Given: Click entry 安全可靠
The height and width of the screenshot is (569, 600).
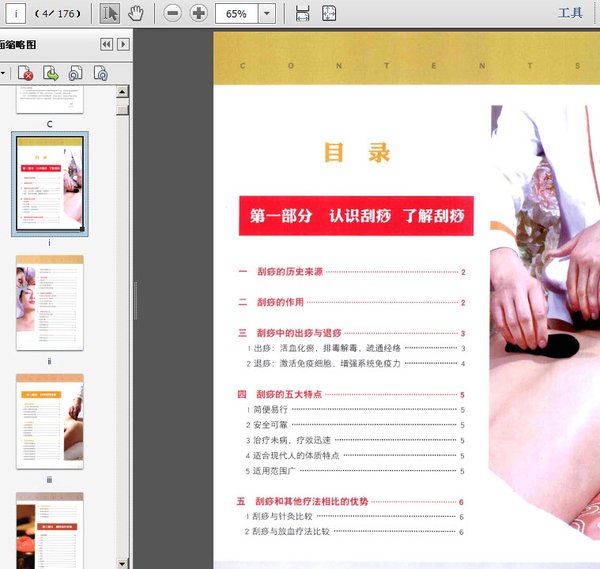Looking at the screenshot, I should click(x=270, y=425).
